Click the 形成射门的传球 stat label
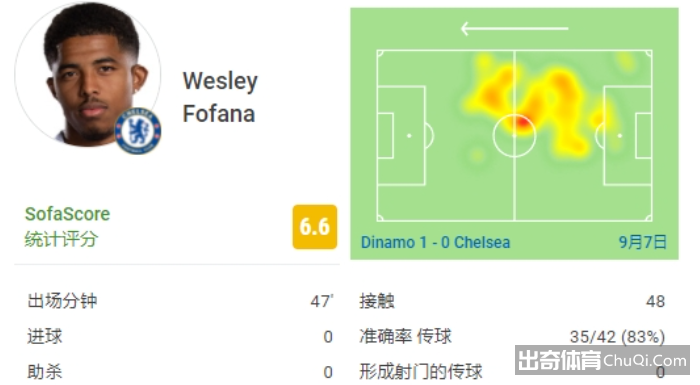700x385 pixels. pos(421,372)
